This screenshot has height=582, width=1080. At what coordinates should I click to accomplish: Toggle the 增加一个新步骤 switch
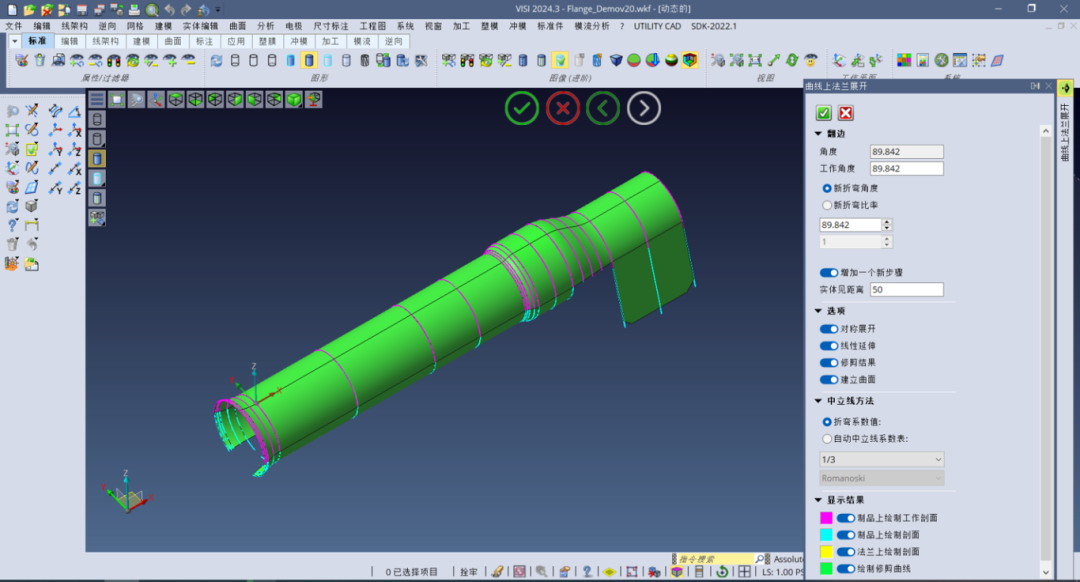point(829,273)
